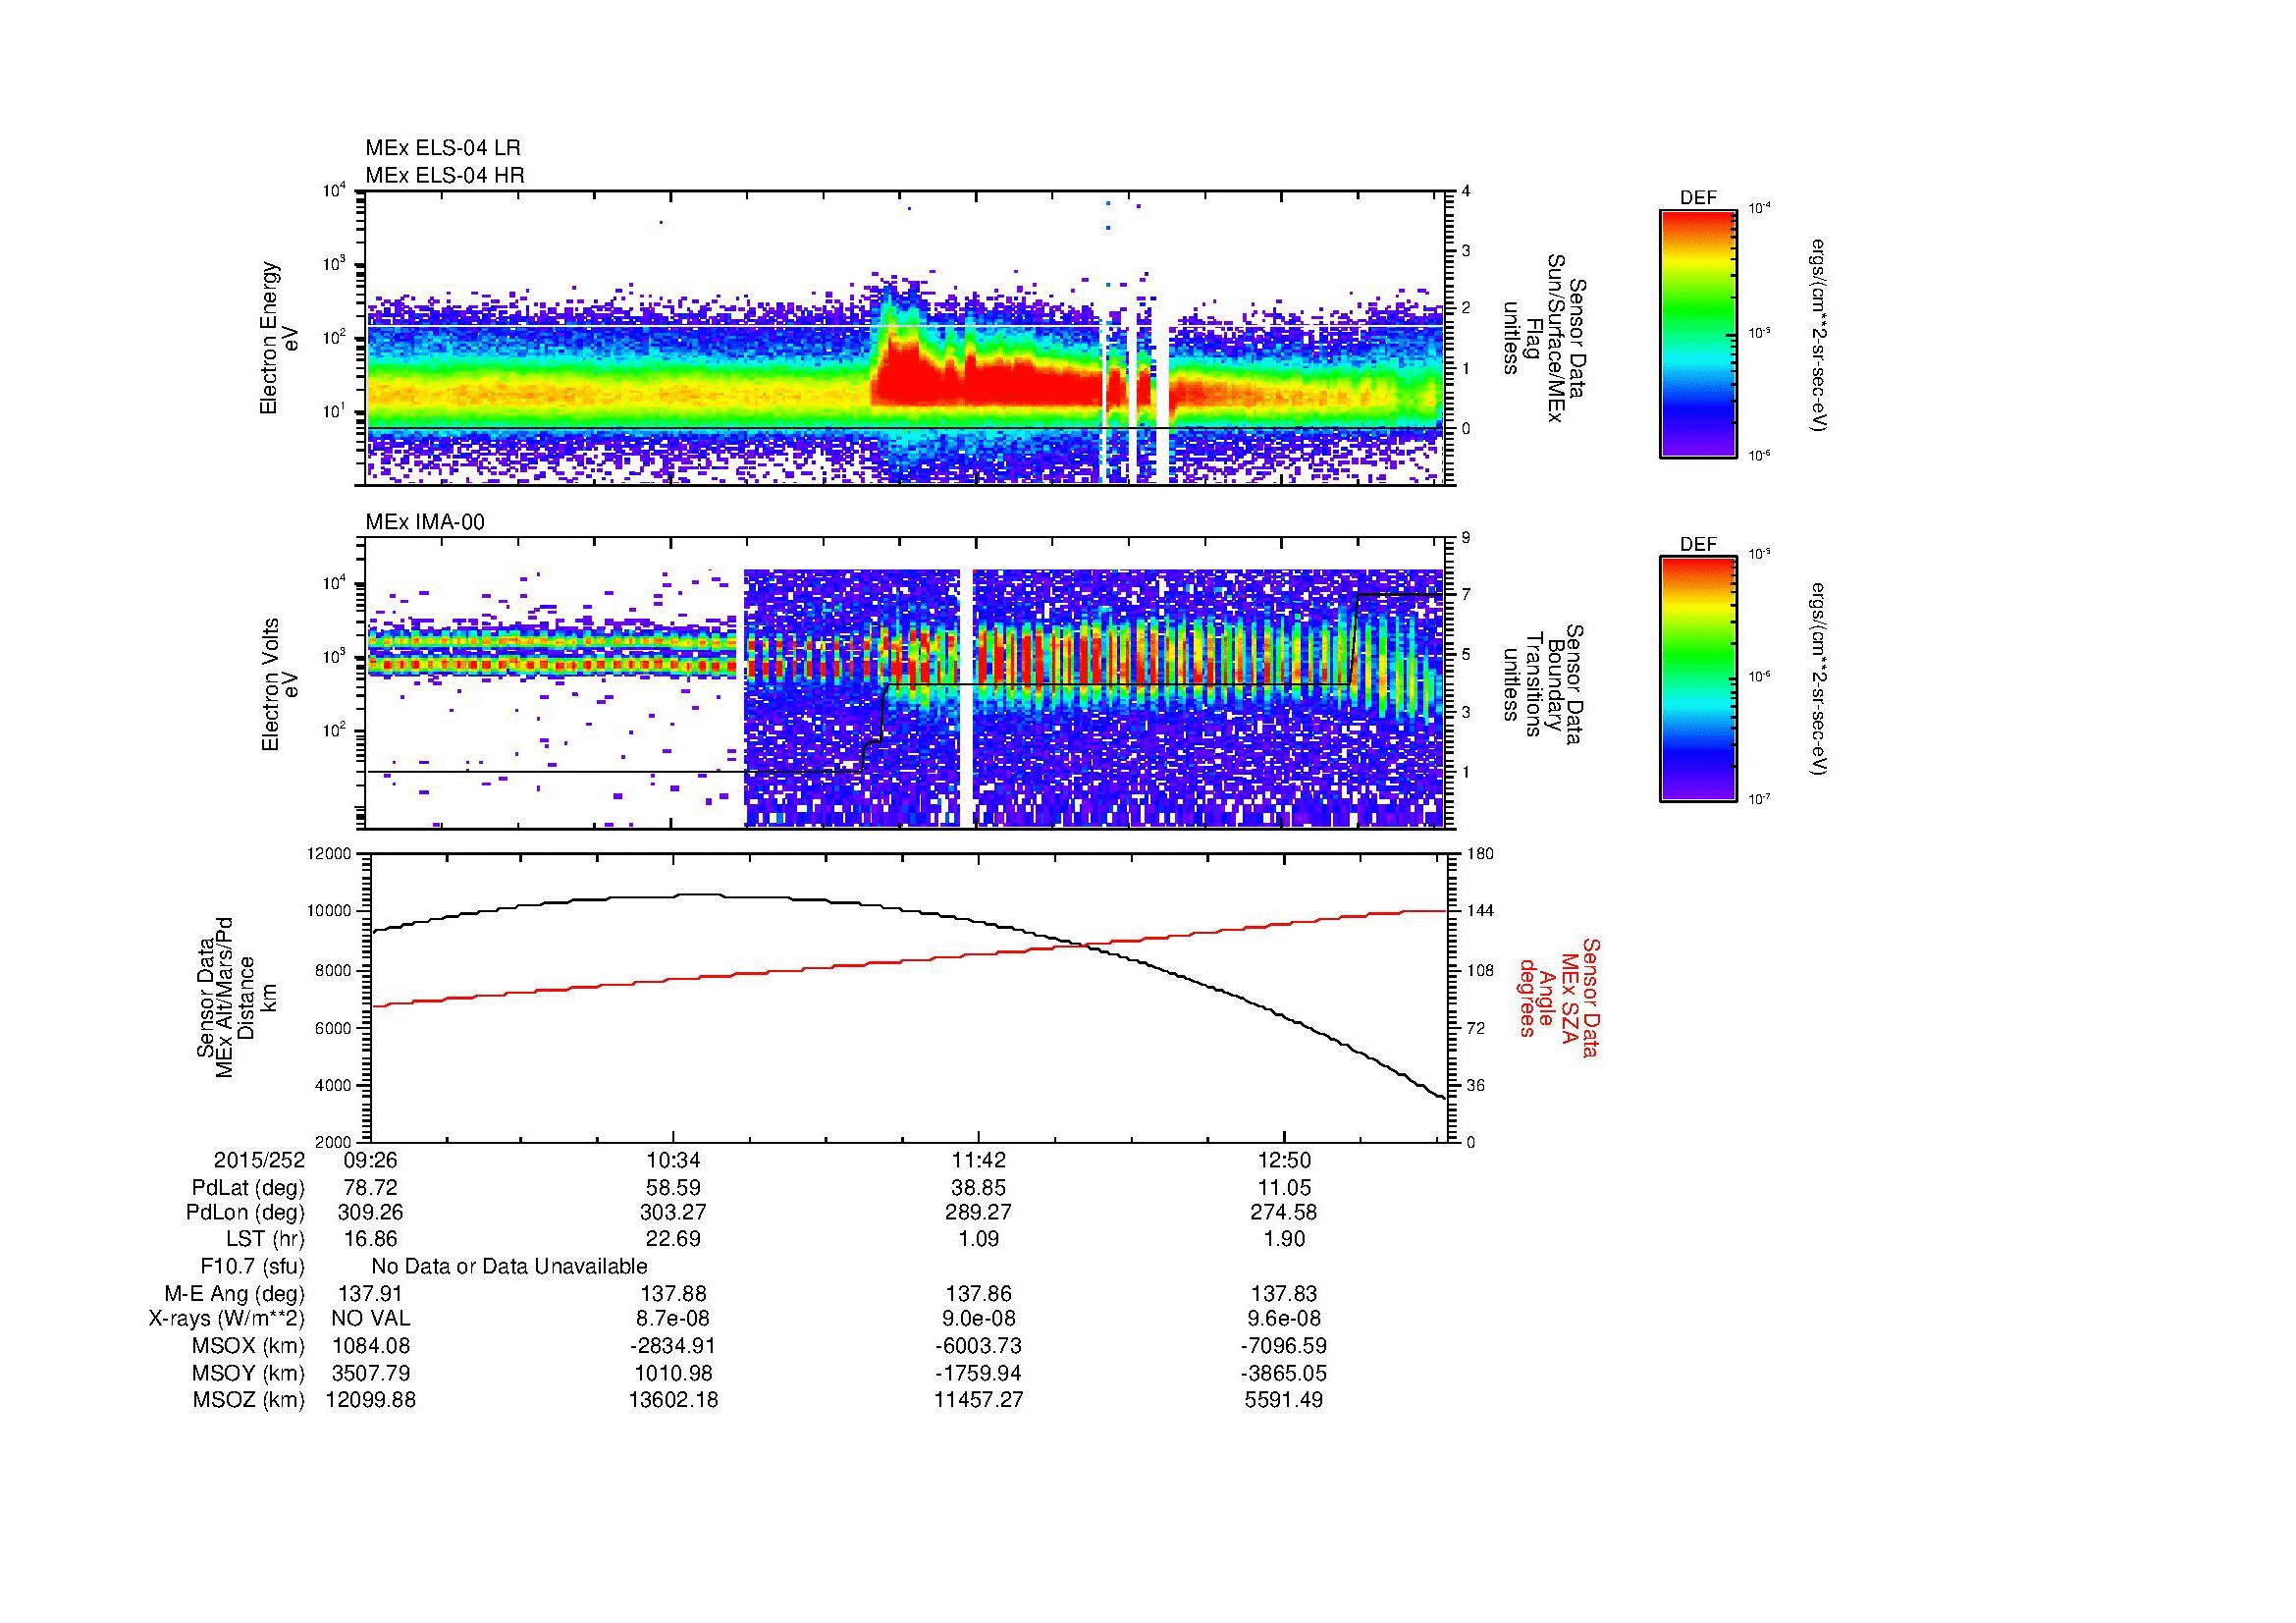Click the 'X-rays (W/m**2)' row label
The image size is (2296, 1623).
coord(227,1319)
